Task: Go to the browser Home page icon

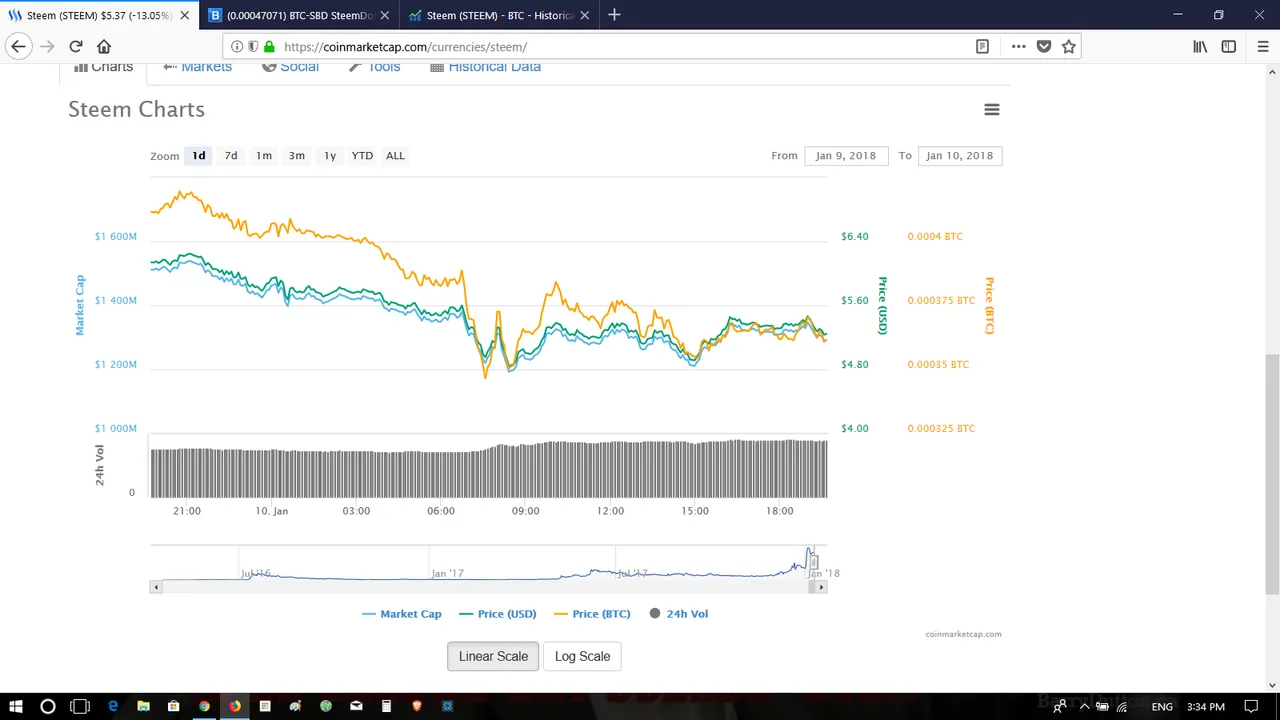Action: pos(104,46)
